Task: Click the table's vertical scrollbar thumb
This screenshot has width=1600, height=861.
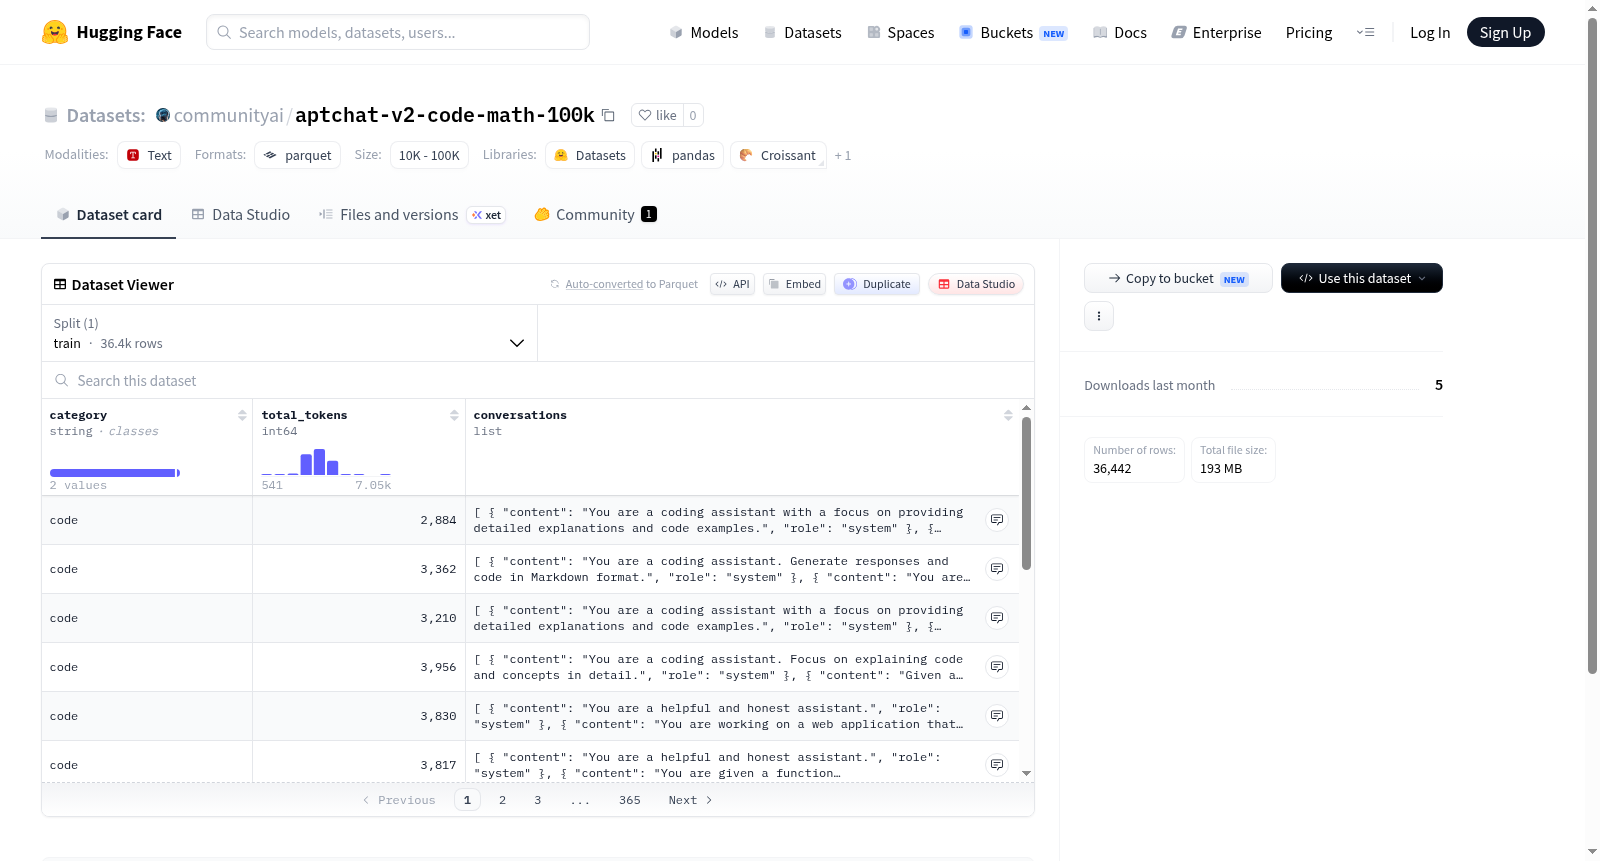Action: pyautogui.click(x=1026, y=493)
